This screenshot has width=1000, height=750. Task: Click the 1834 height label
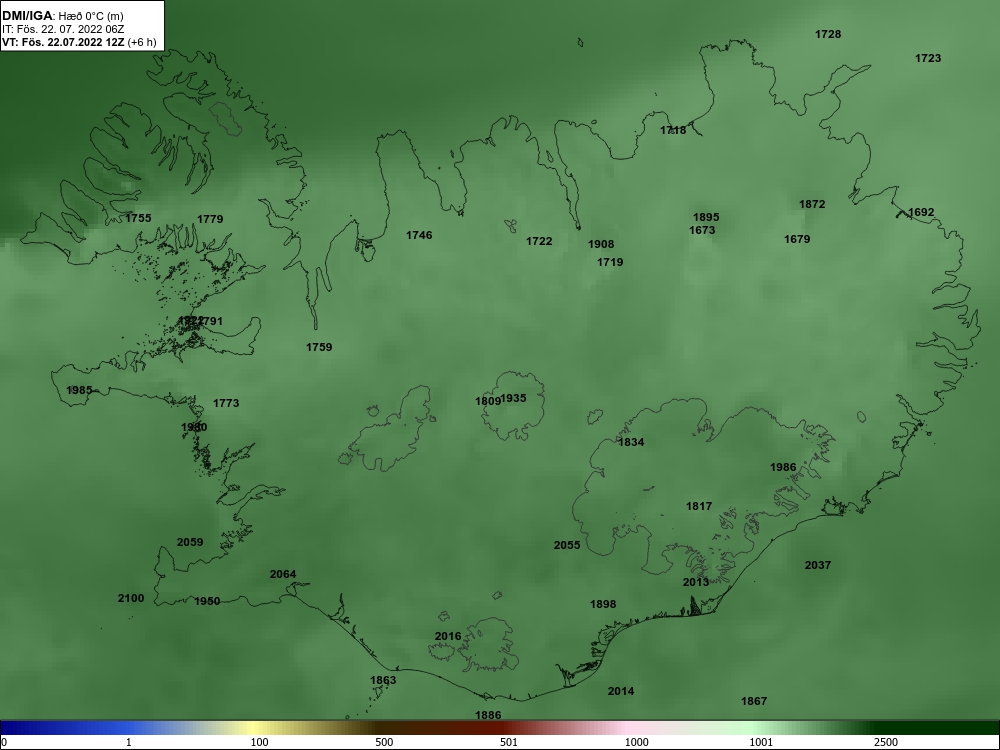(631, 442)
